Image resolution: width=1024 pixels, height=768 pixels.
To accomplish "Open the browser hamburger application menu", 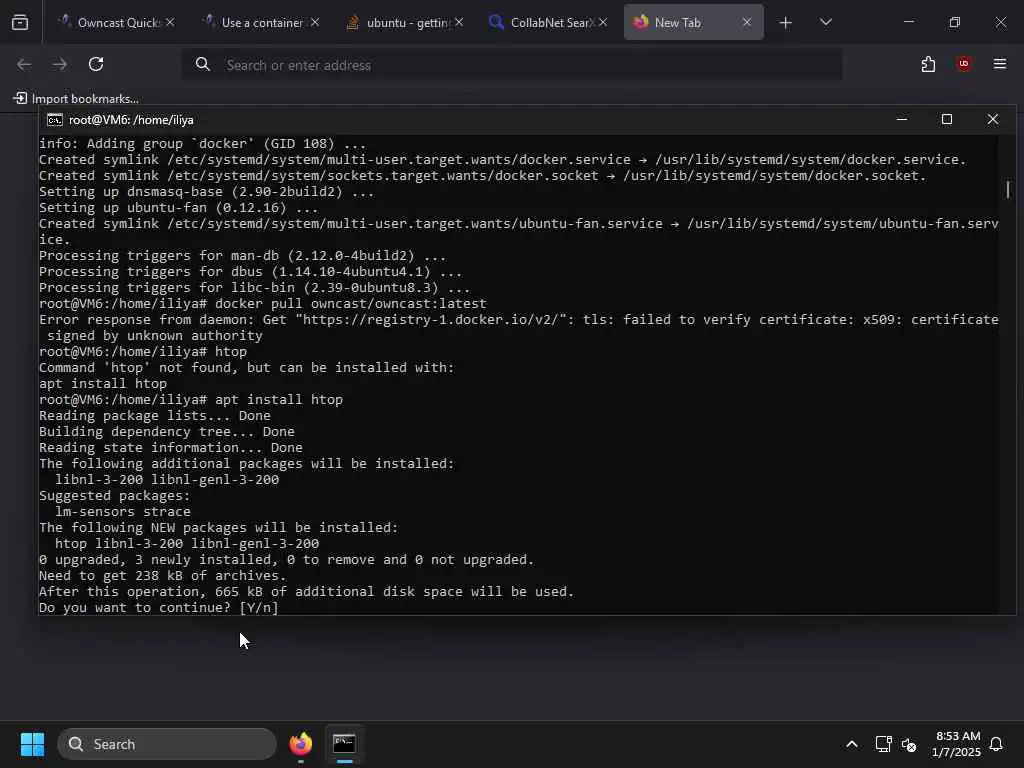I will (x=1000, y=64).
